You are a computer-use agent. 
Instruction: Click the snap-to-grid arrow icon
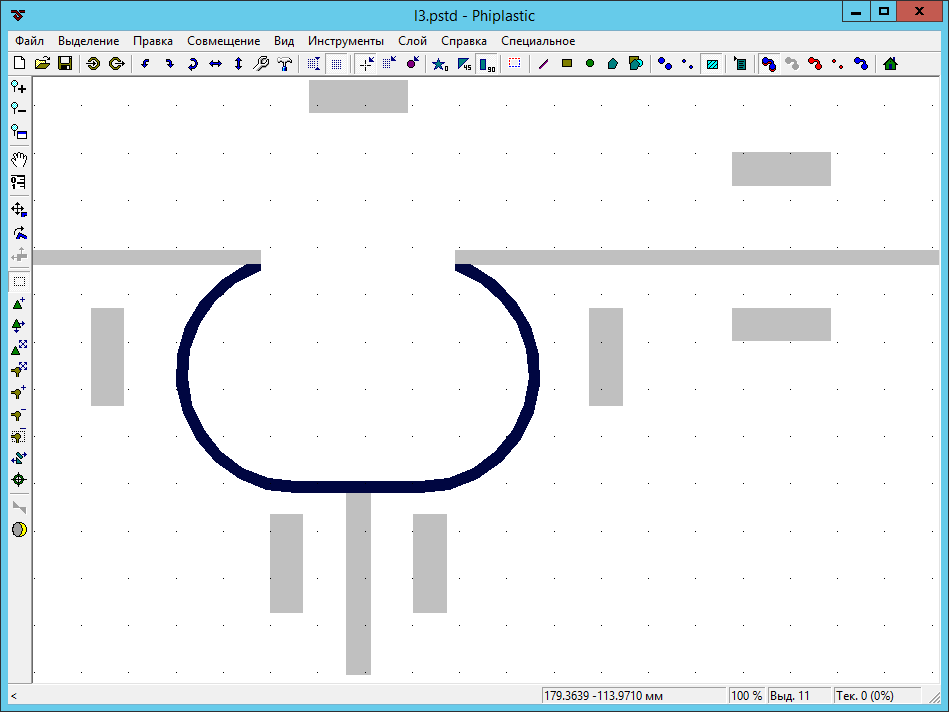point(389,64)
